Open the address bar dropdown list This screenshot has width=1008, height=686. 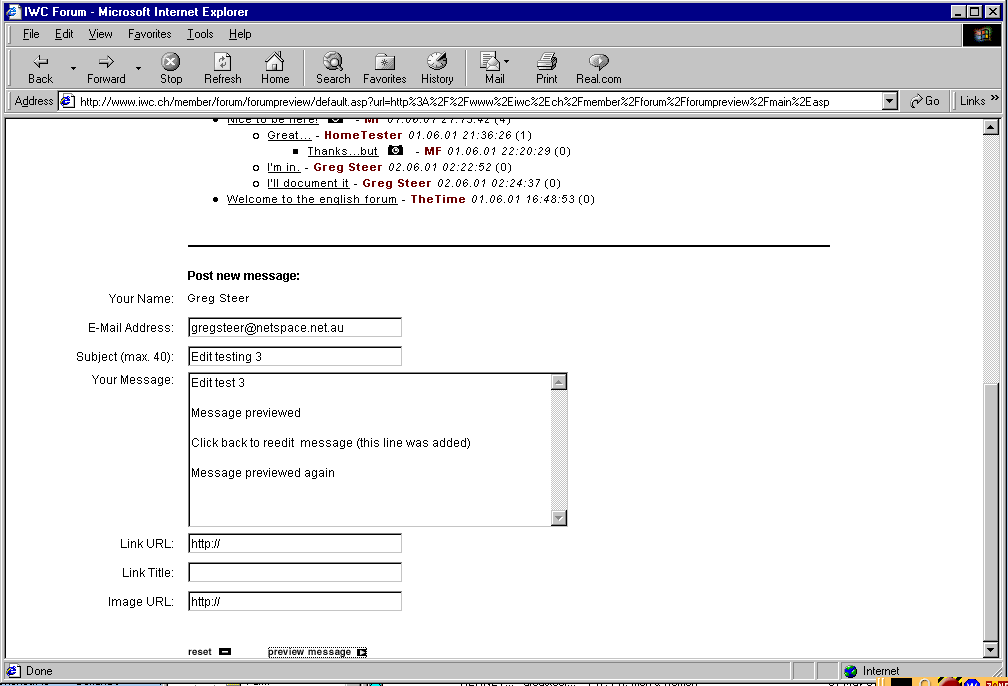coord(890,101)
